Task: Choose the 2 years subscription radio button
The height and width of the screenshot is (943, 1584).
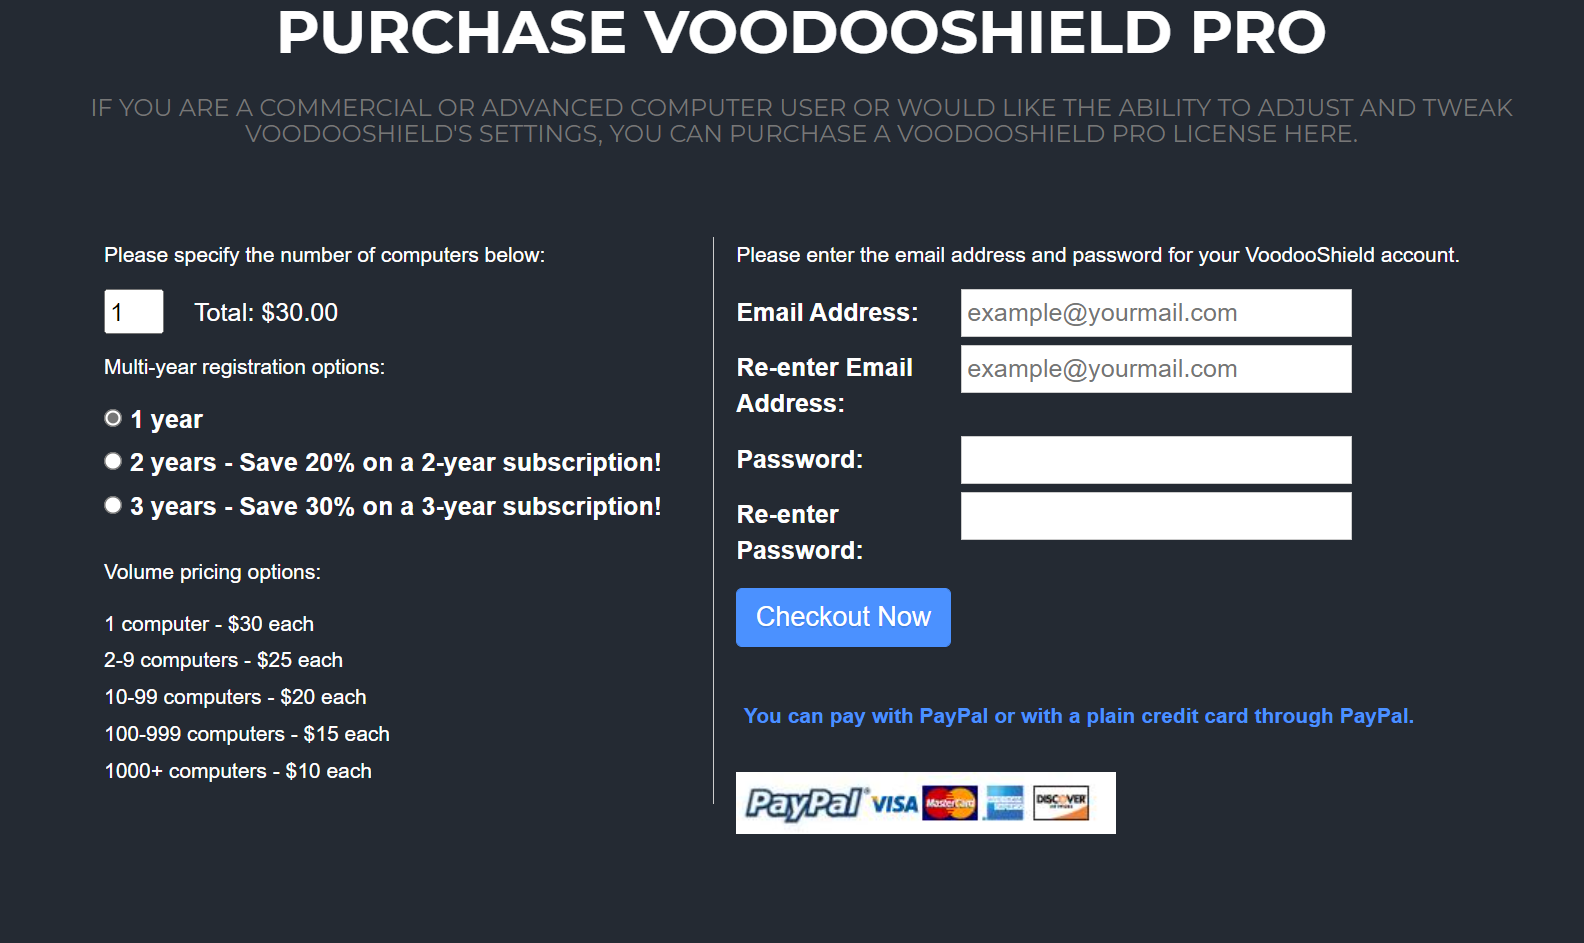Action: tap(113, 461)
